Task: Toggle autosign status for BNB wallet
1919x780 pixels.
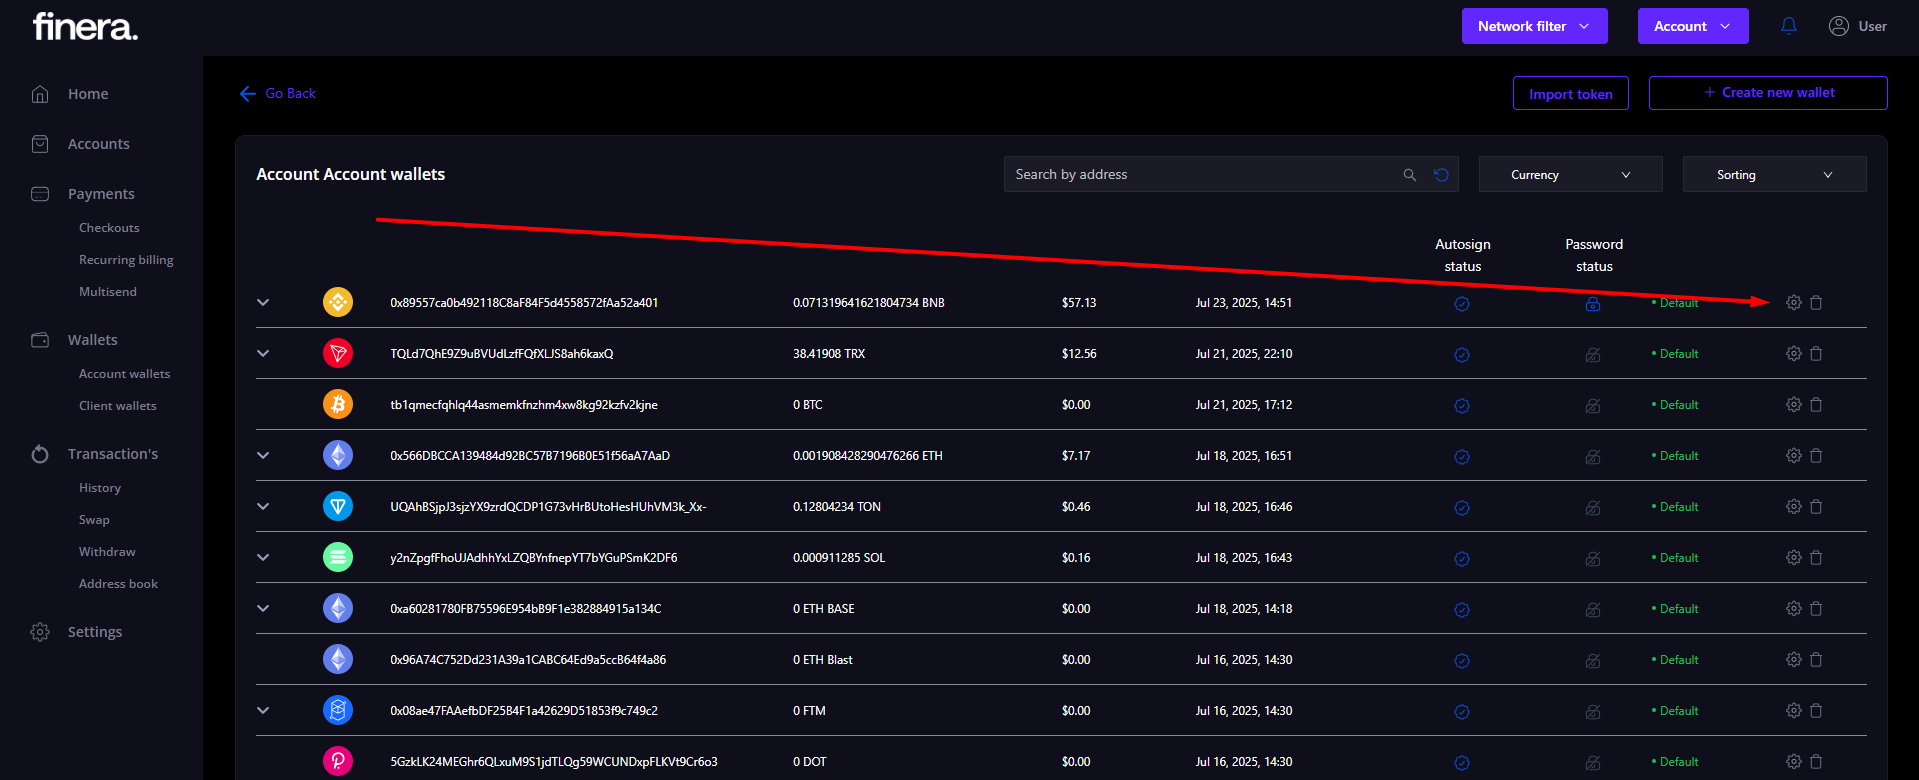Action: [1461, 304]
